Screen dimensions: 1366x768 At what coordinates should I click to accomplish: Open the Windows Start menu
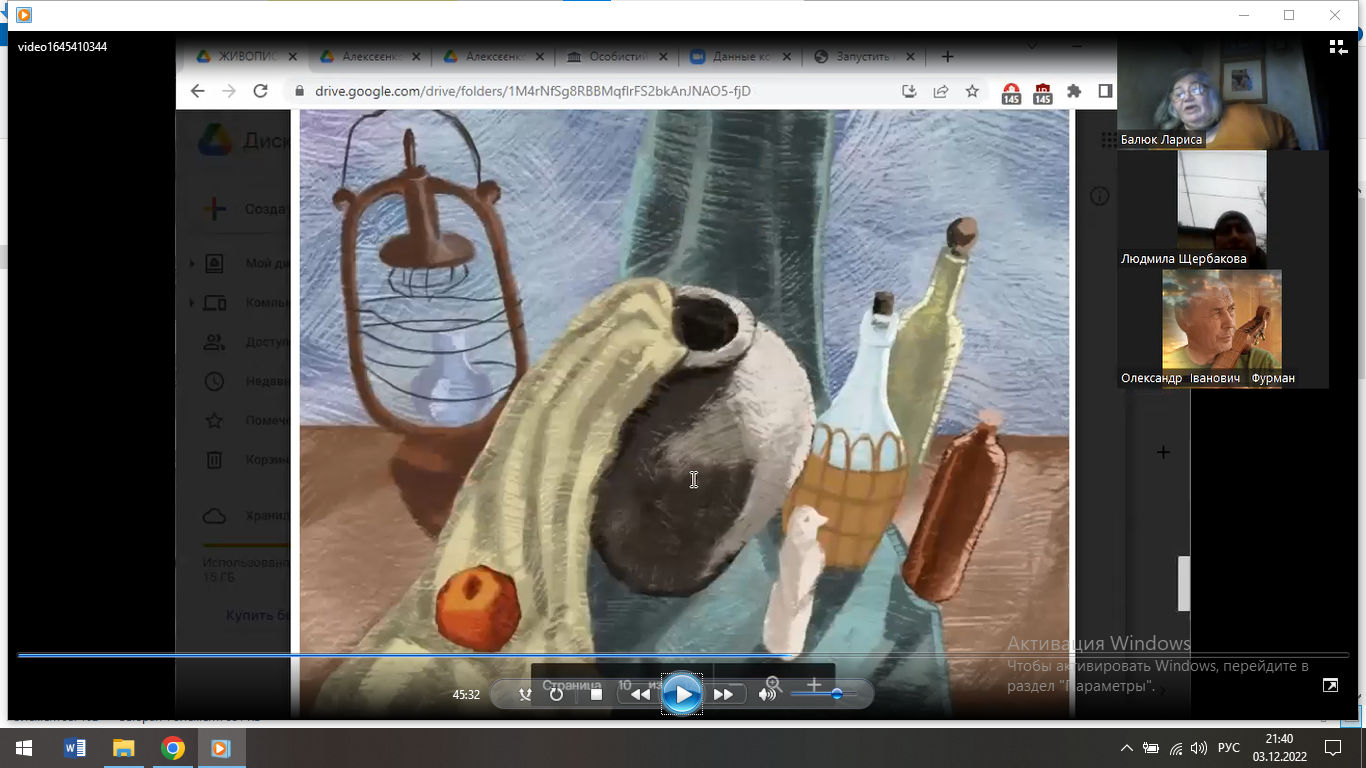(24, 748)
